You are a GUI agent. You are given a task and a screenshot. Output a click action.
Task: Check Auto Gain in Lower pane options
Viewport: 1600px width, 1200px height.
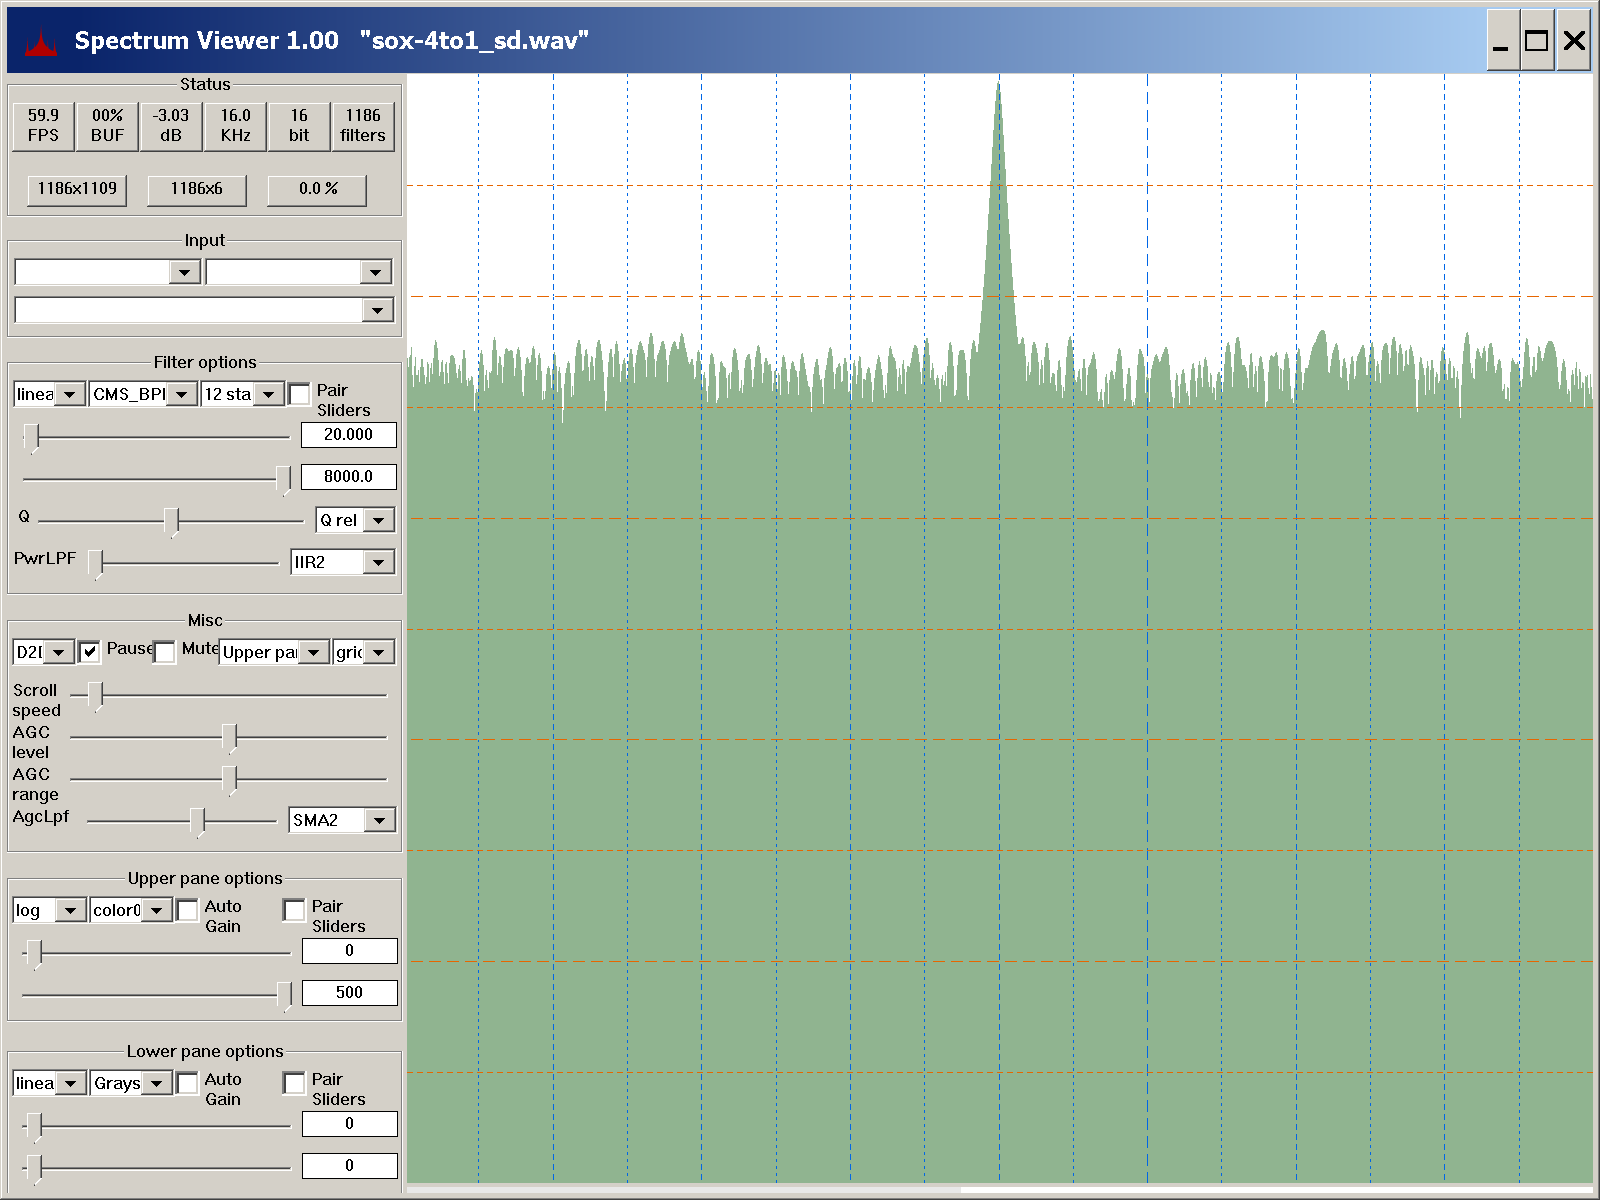click(x=187, y=1083)
